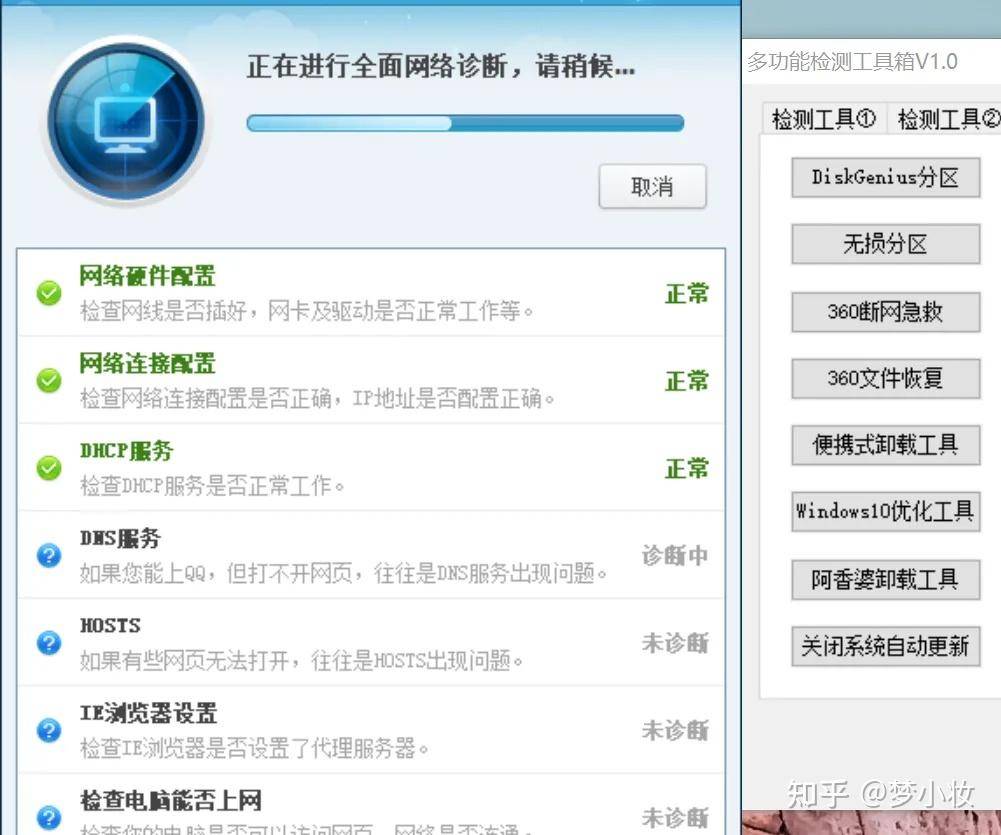1001x835 pixels.
Task: Click 未诊断 status of 检查电脑能否上网
Action: point(675,818)
